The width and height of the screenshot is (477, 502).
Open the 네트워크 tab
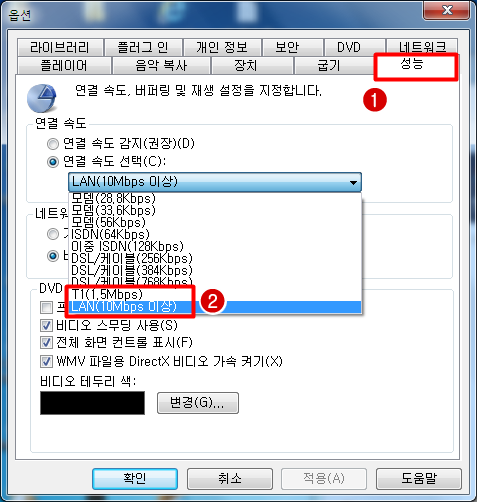[x=422, y=47]
